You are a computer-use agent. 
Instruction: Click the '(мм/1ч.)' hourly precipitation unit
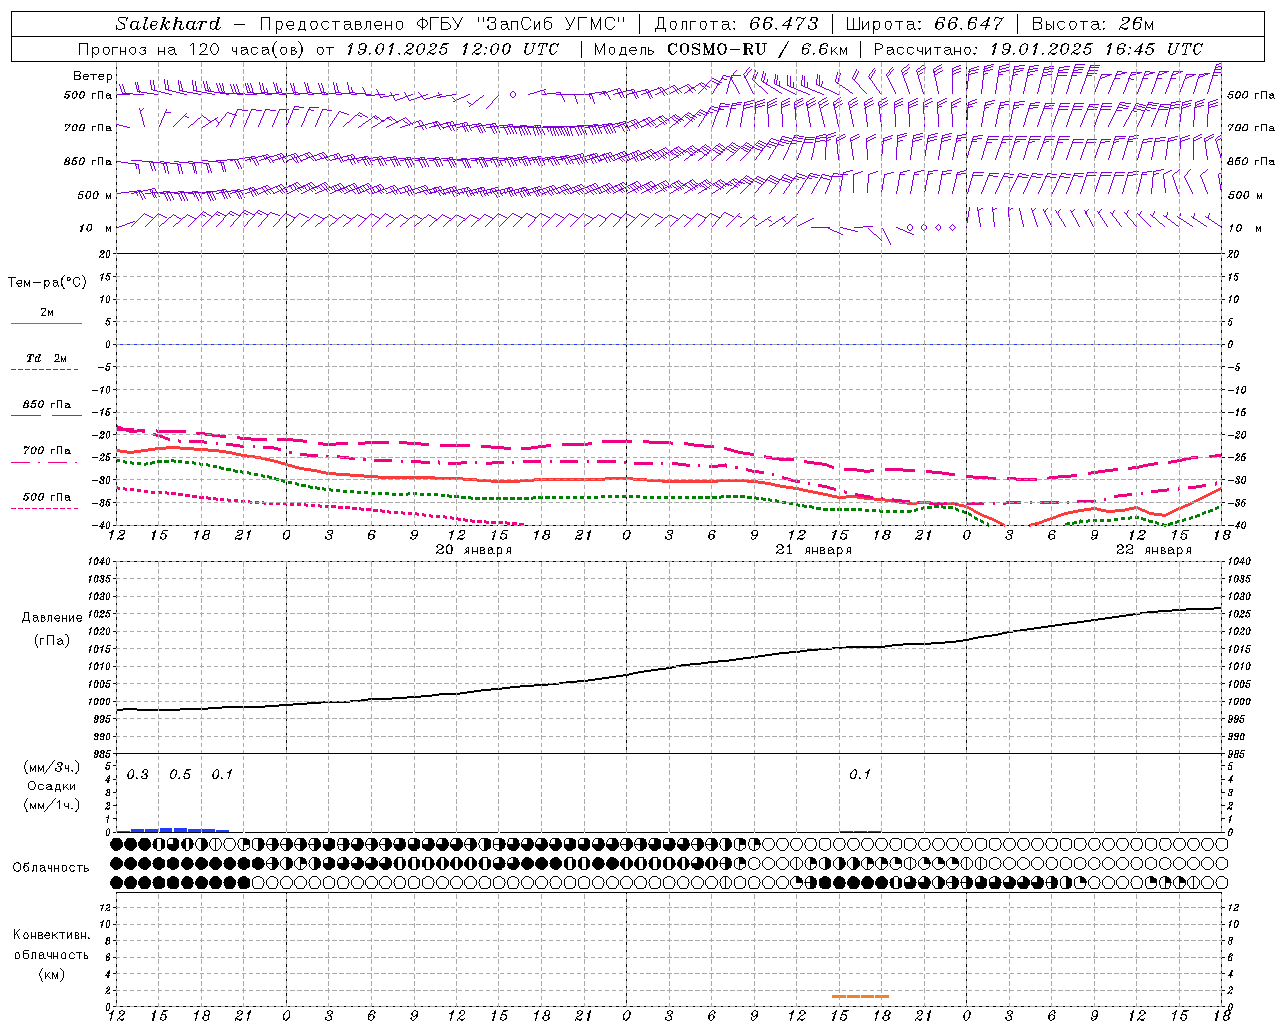point(52,805)
